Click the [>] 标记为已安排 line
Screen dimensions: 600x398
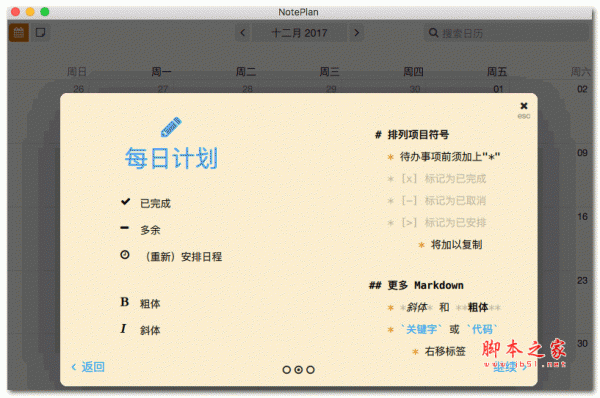437,222
